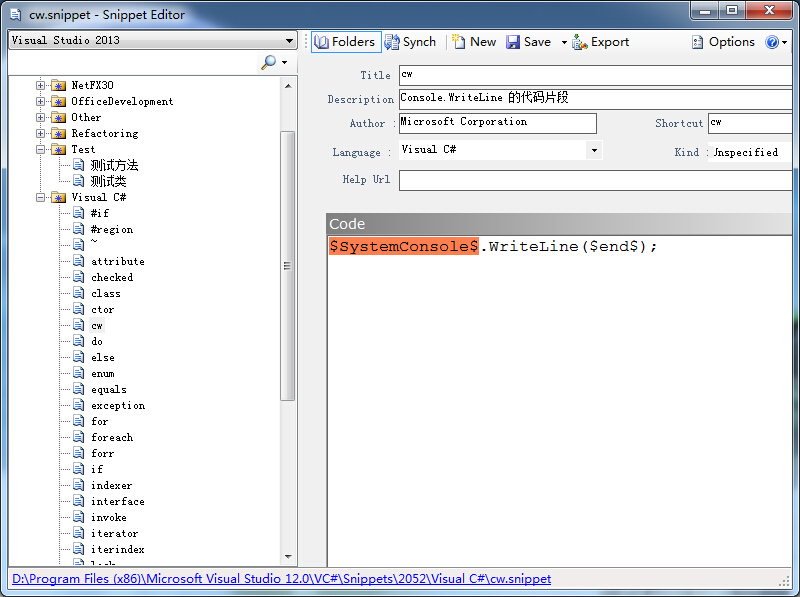The width and height of the screenshot is (800, 597).
Task: Click the indexer snippet file icon
Action: click(79, 485)
